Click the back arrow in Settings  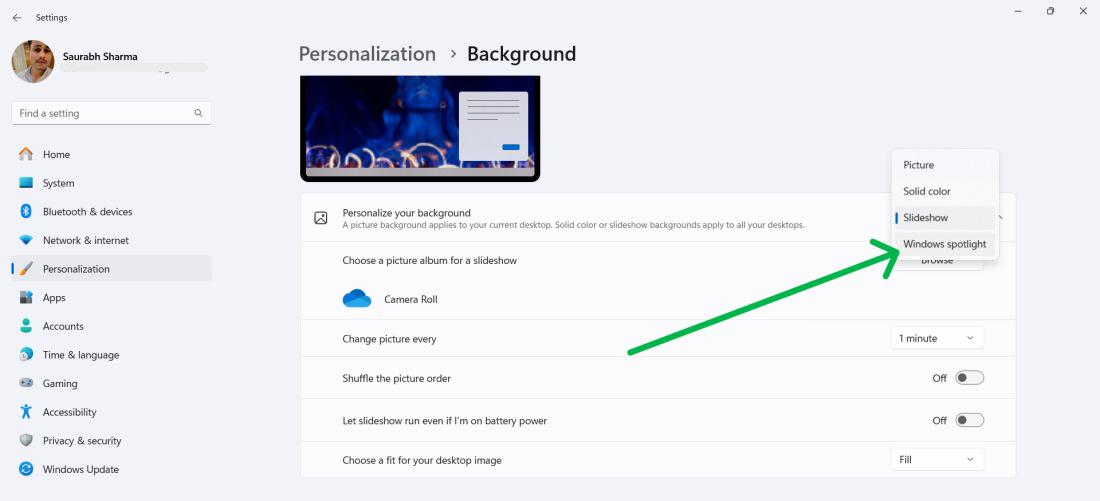[17, 18]
